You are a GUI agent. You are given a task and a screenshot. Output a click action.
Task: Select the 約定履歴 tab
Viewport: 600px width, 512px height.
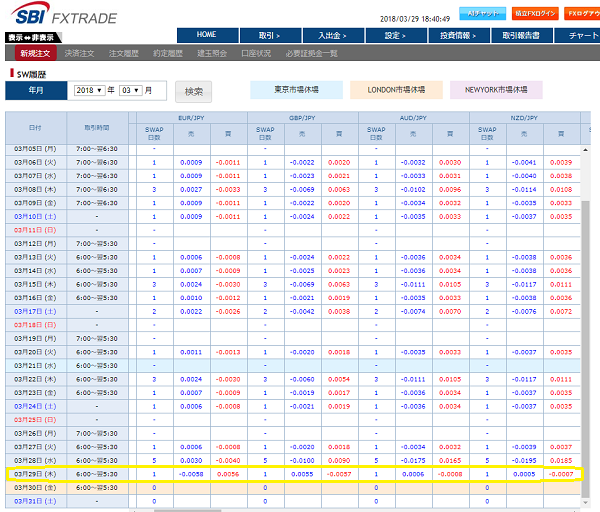coord(168,53)
